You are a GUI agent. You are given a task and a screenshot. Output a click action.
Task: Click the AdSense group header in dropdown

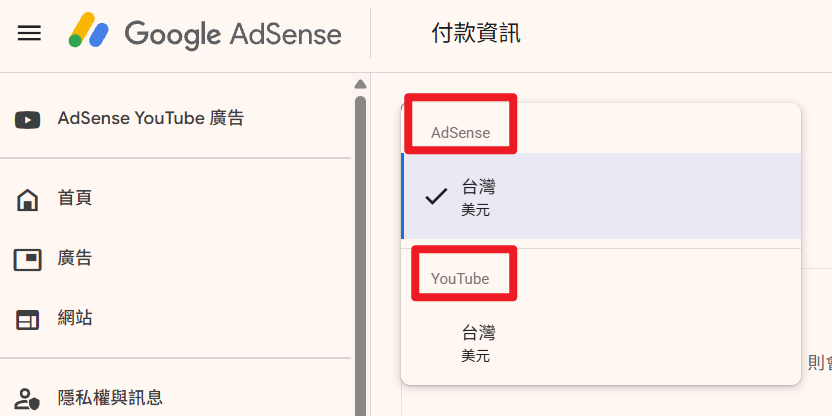pyautogui.click(x=460, y=132)
